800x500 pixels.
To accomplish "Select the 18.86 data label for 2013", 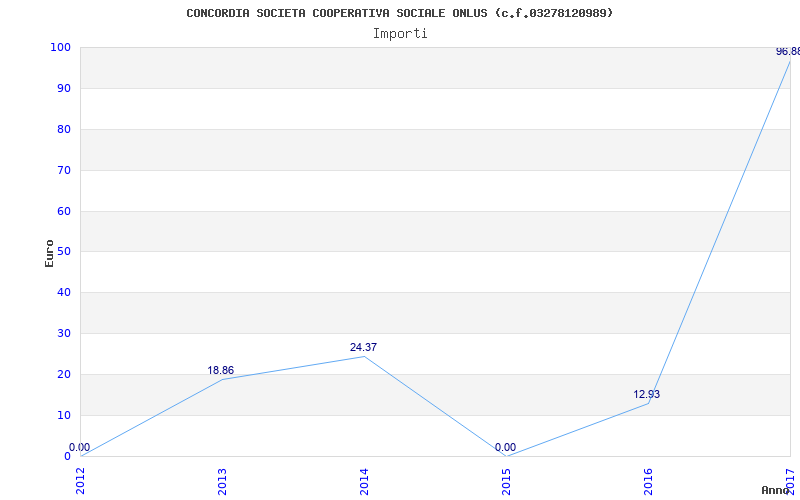I will click(220, 370).
